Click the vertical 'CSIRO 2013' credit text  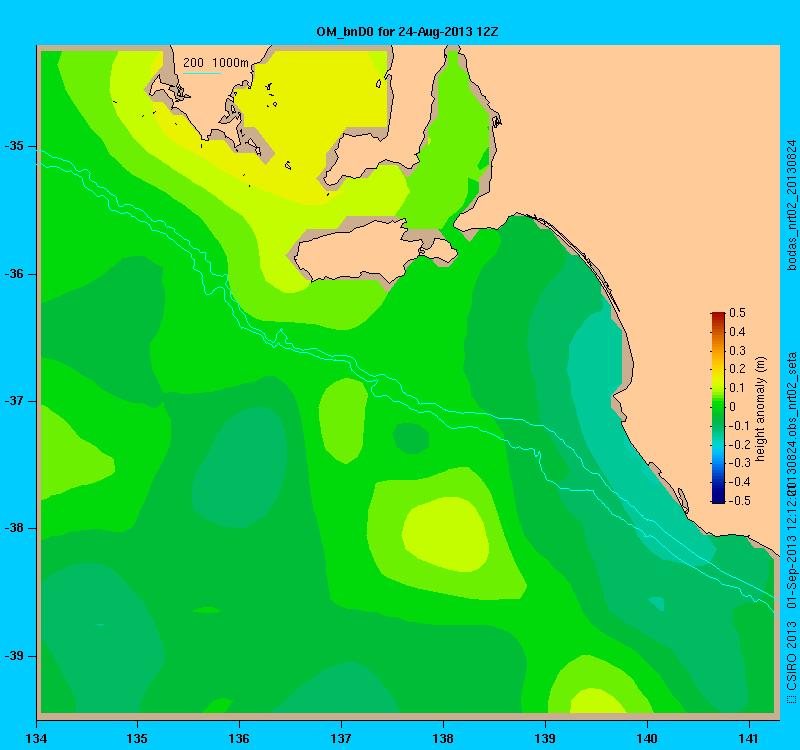[x=791, y=657]
